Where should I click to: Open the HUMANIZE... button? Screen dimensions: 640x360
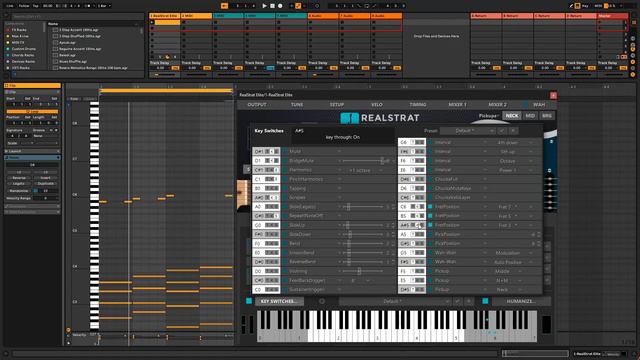click(521, 301)
